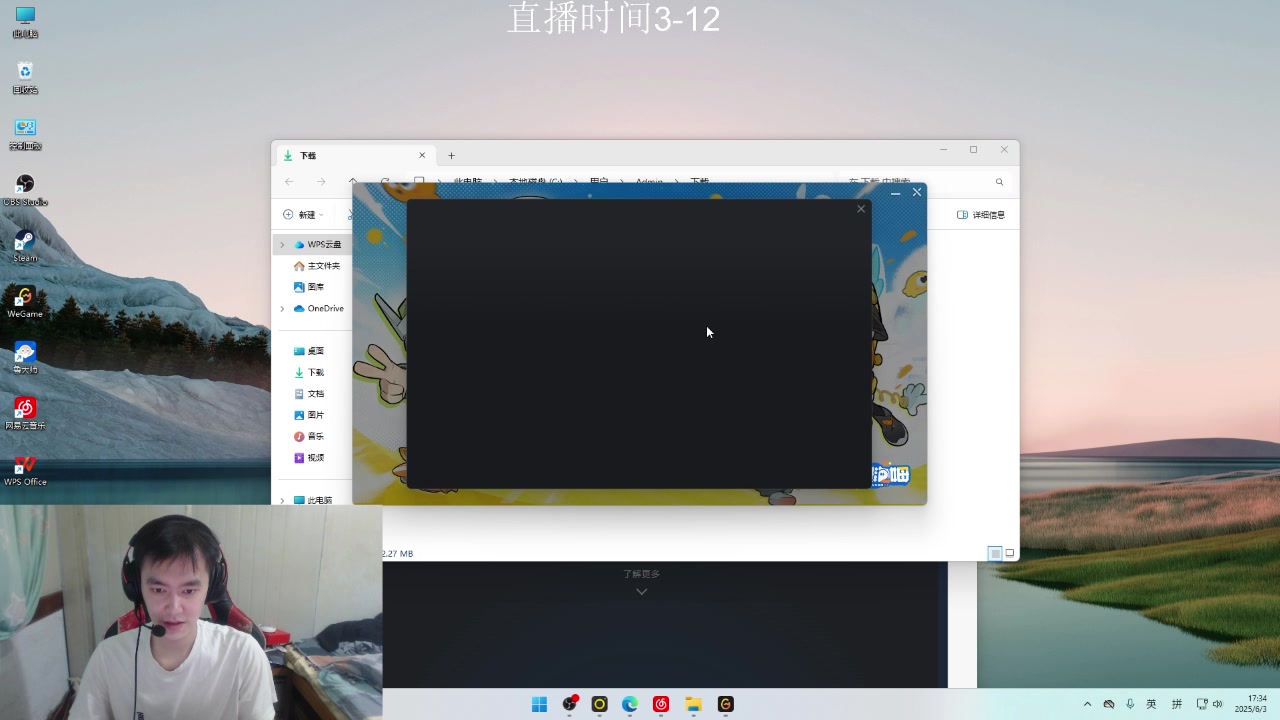Open the 新建 dropdown in Explorer

click(x=303, y=215)
